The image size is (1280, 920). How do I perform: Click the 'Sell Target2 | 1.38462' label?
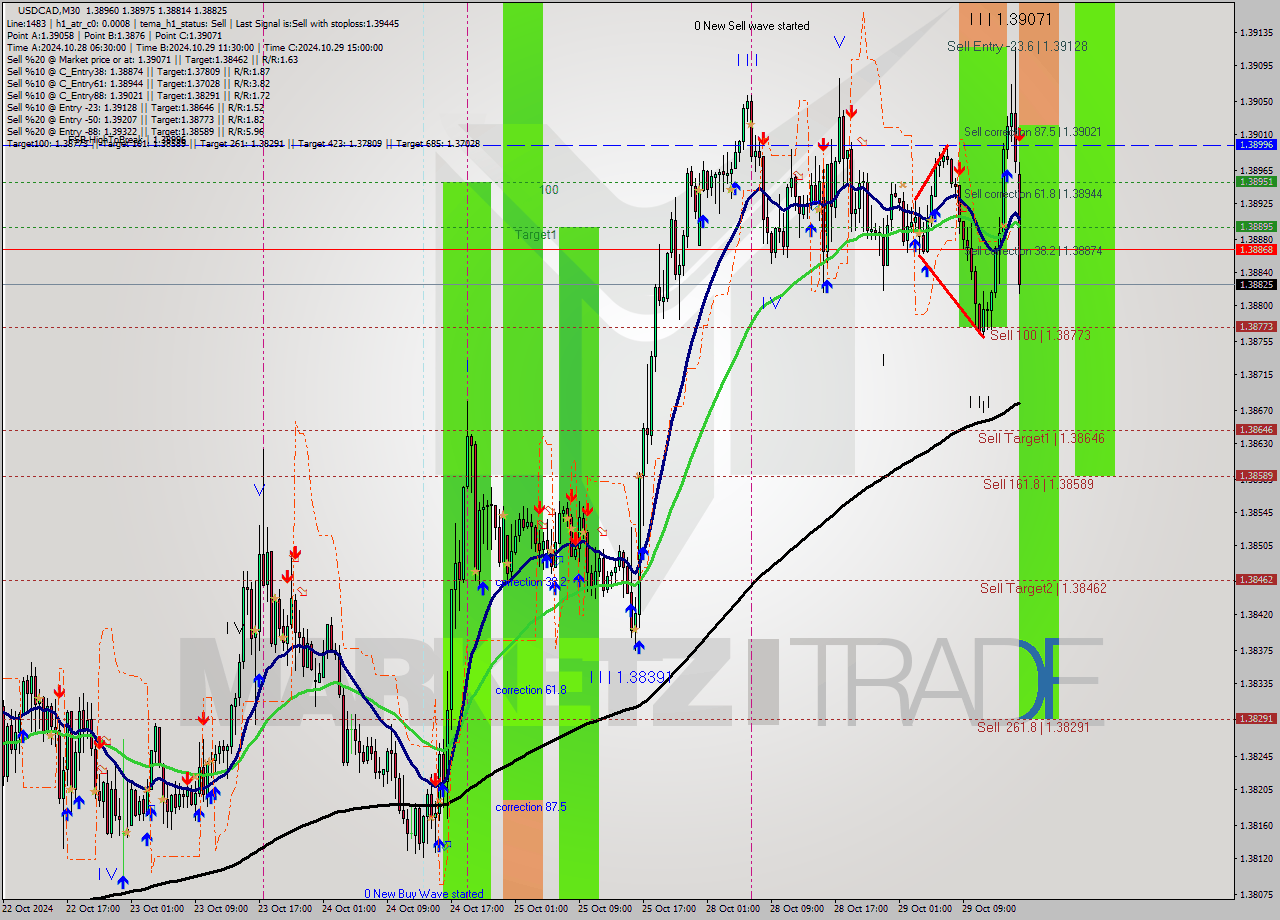click(1043, 588)
